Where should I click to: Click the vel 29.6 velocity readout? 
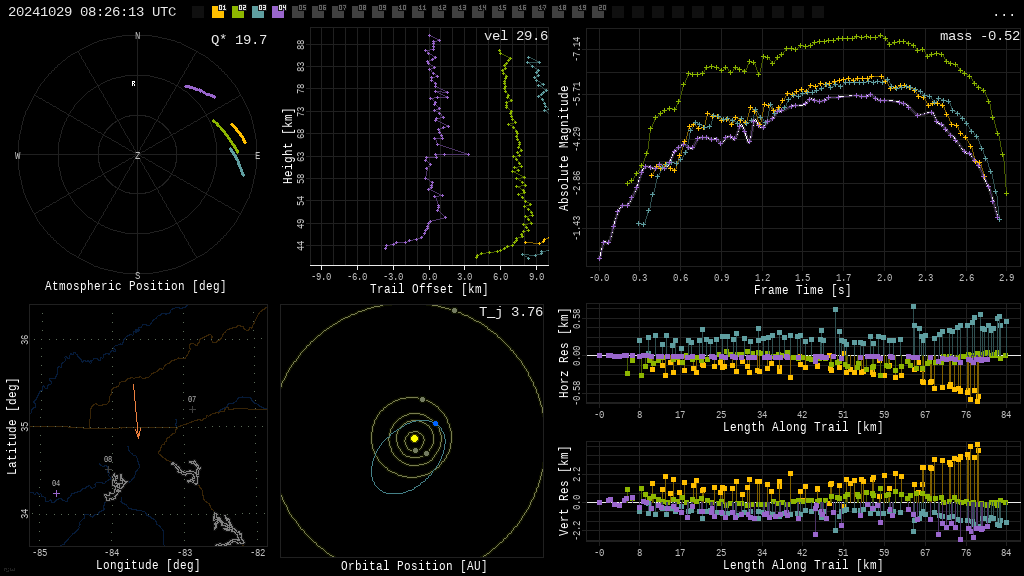click(x=515, y=36)
